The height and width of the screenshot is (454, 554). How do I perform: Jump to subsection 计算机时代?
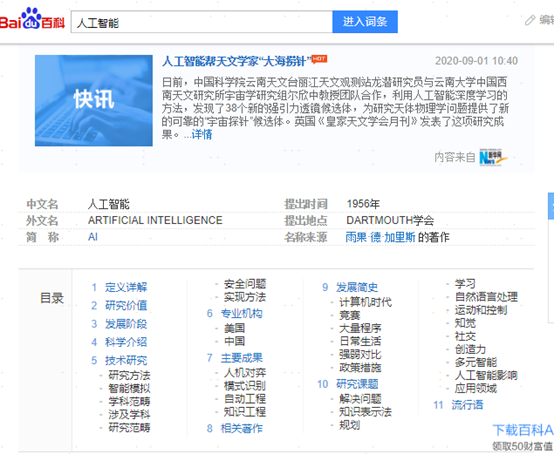(365, 302)
